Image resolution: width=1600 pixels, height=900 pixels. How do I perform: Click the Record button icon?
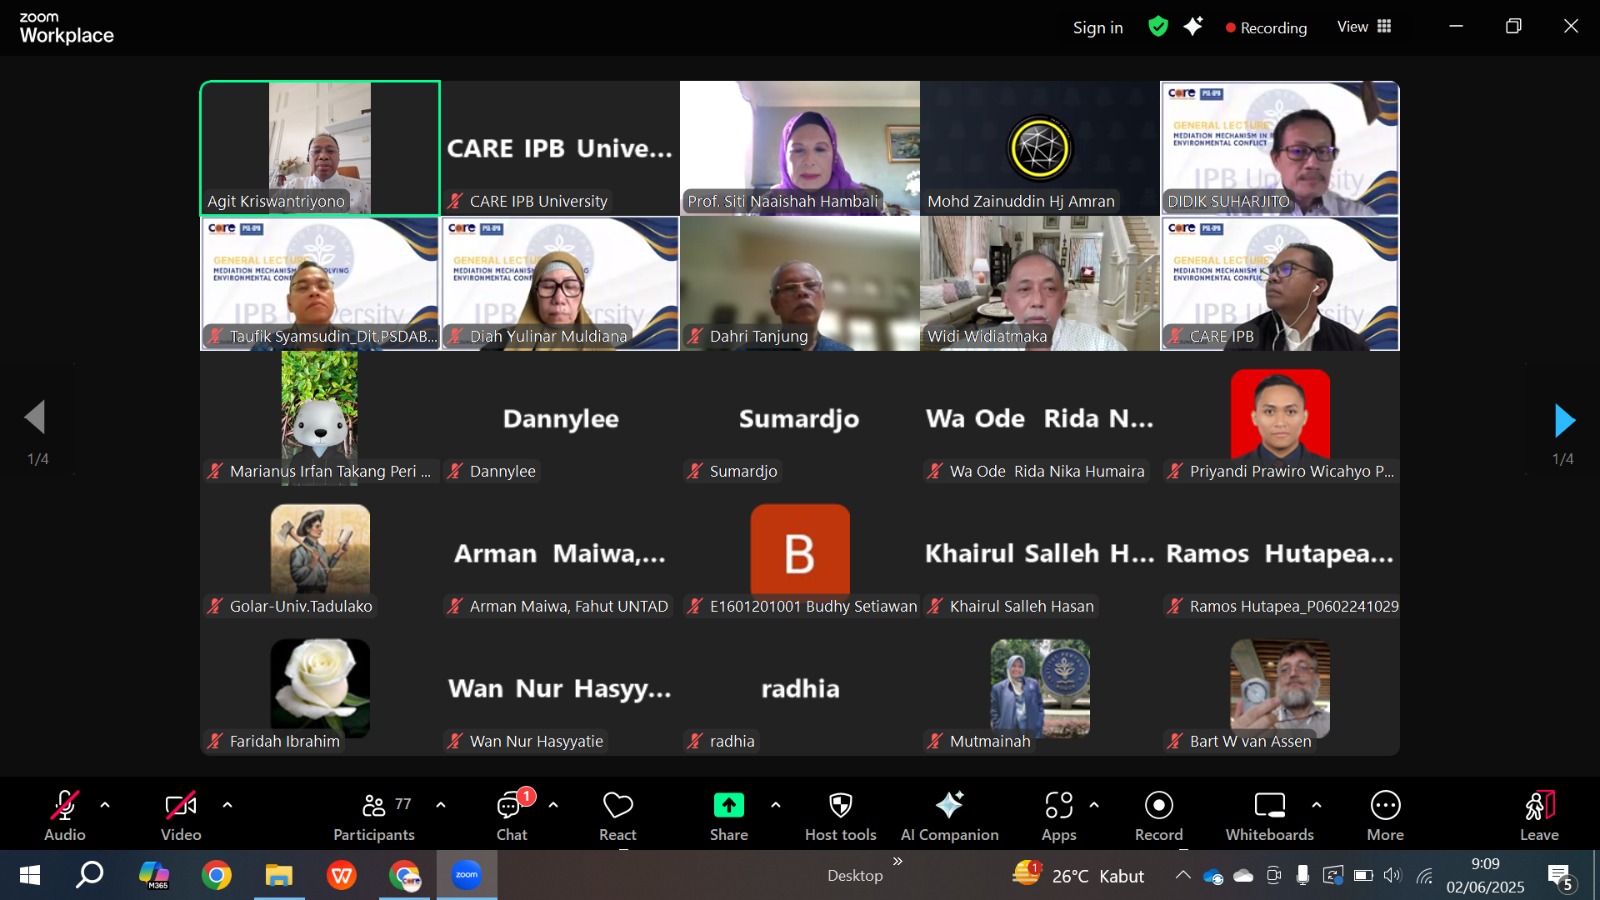tap(1158, 806)
